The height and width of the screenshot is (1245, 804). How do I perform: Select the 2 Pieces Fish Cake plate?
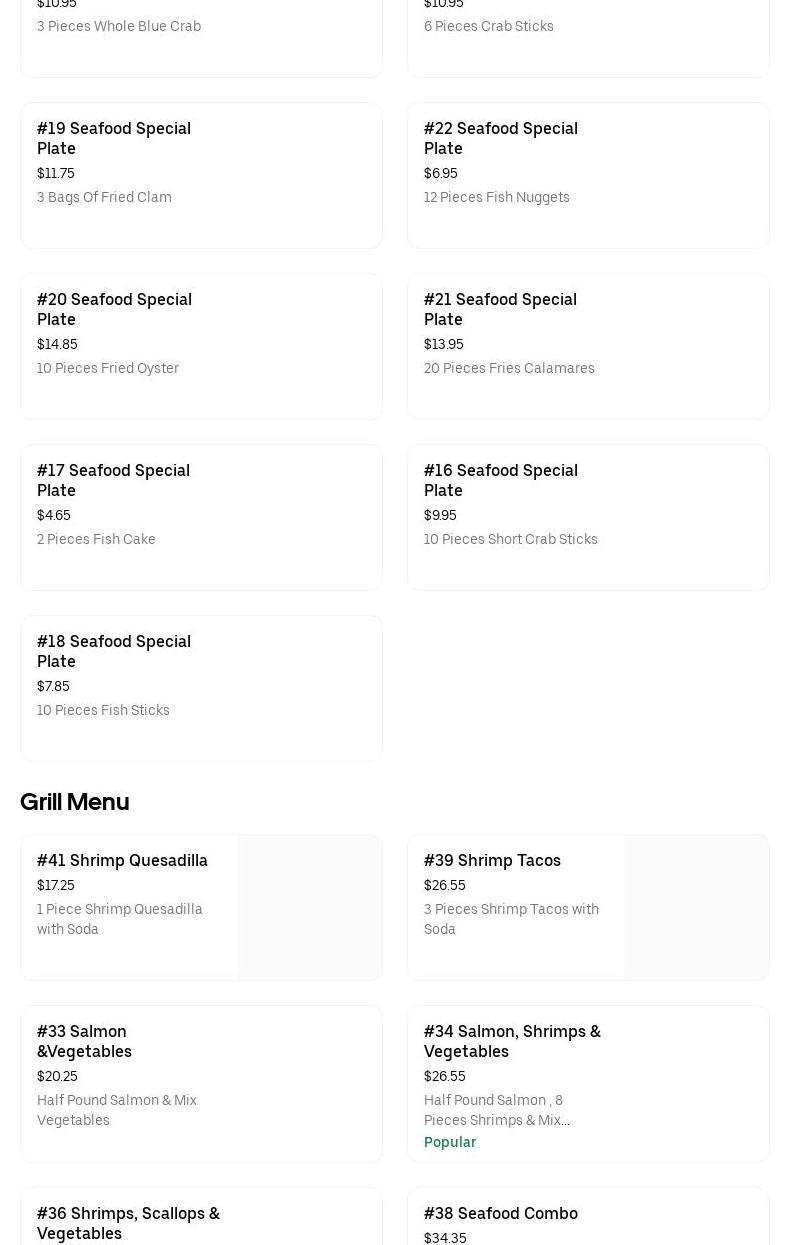click(x=201, y=517)
